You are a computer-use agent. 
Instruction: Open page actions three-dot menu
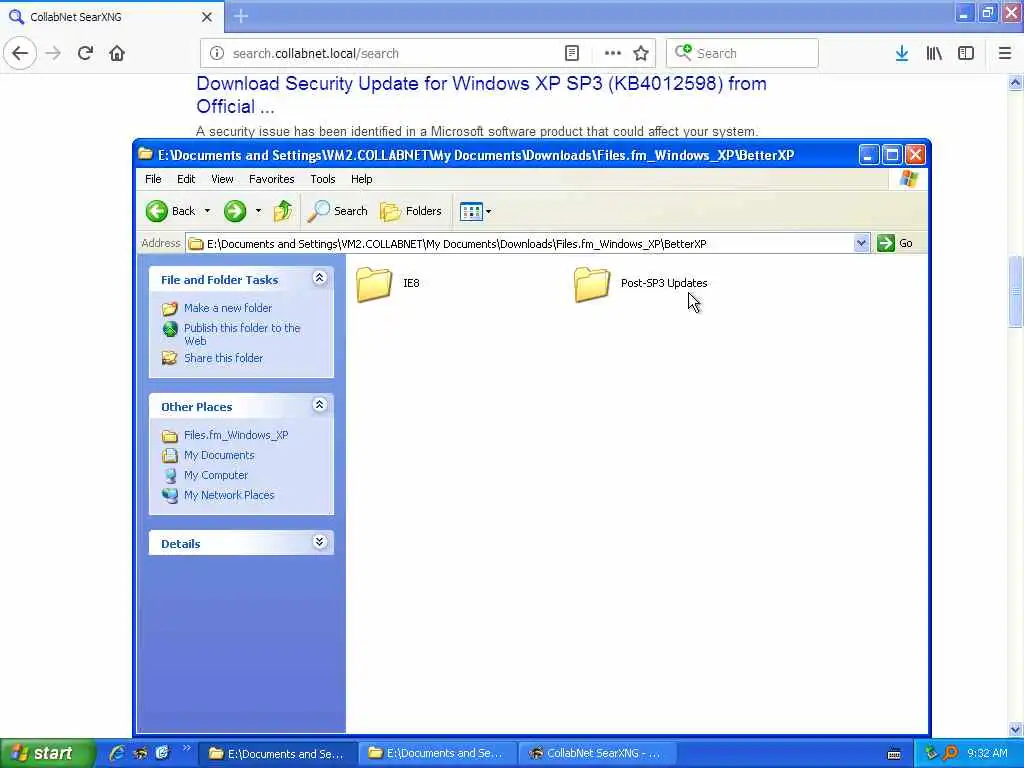pos(613,53)
